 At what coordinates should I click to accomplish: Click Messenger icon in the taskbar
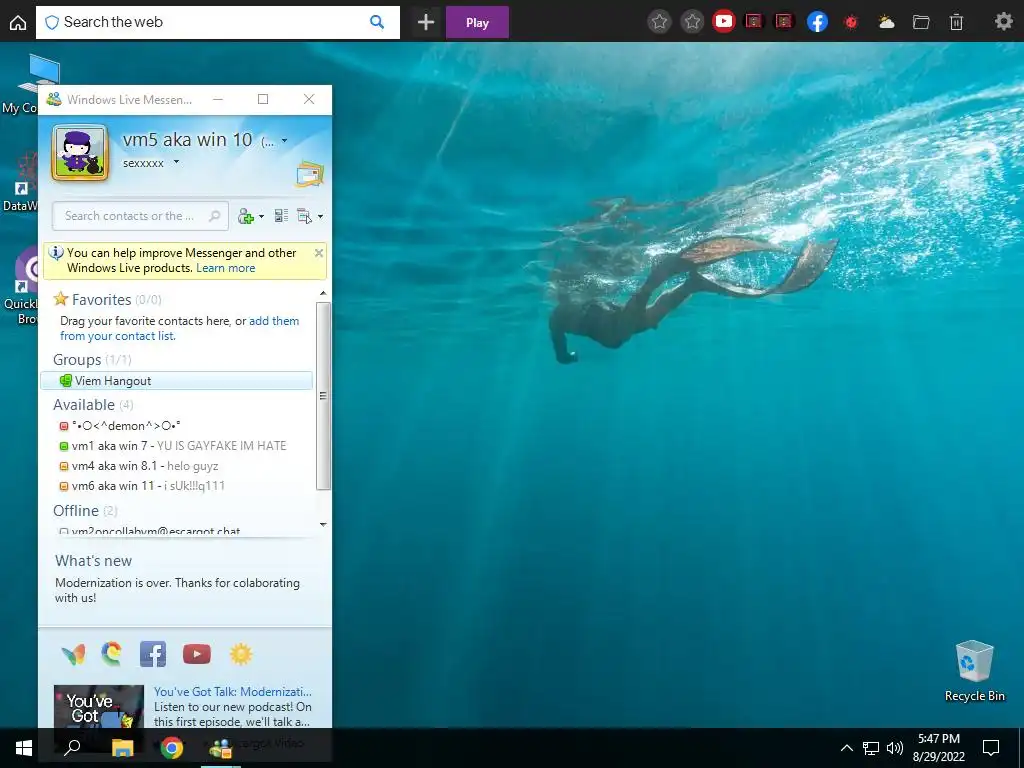(221, 748)
